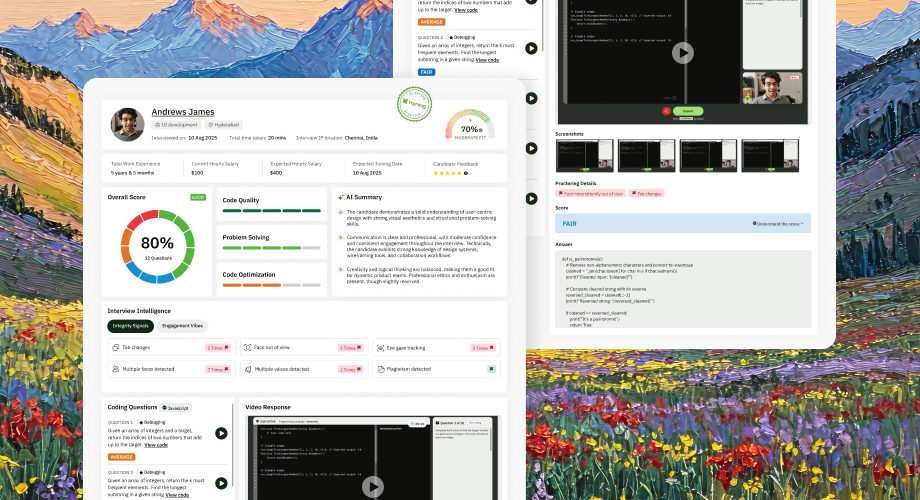Open the second screenshot thumbnail
Image resolution: width=920 pixels, height=500 pixels.
(646, 156)
